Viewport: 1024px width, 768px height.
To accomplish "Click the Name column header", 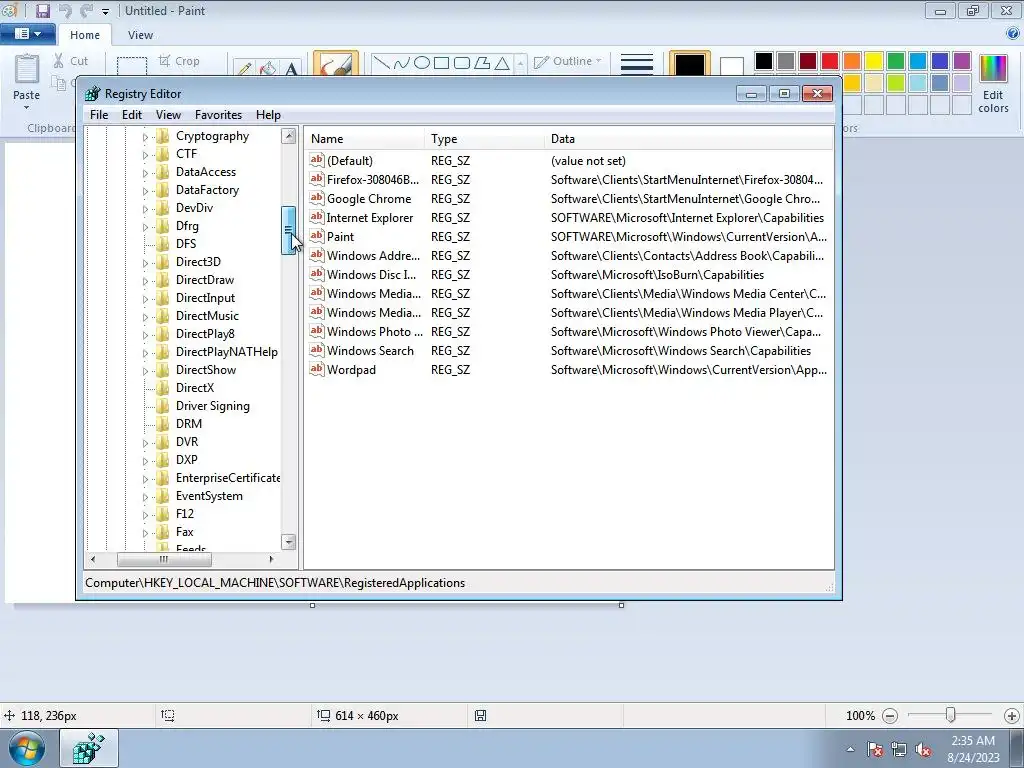I will coord(364,139).
